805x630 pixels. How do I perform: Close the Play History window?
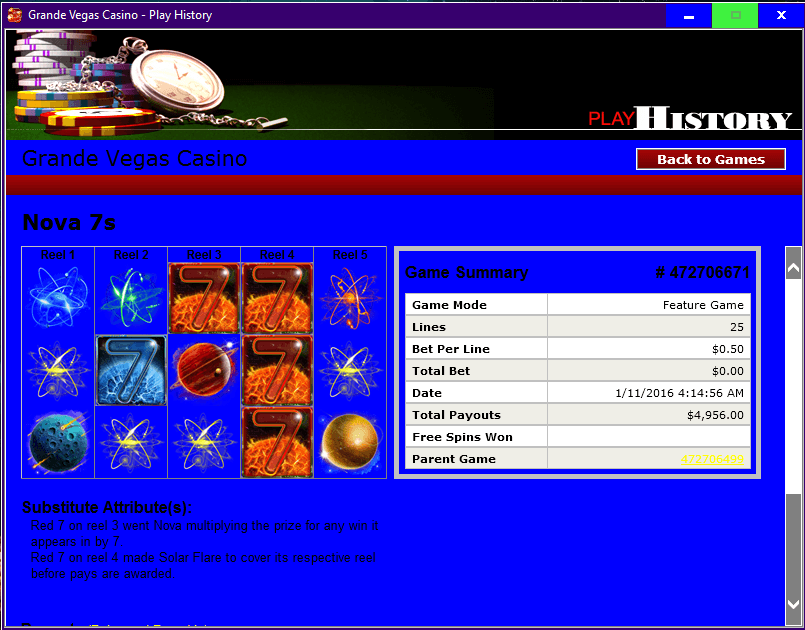(x=781, y=15)
